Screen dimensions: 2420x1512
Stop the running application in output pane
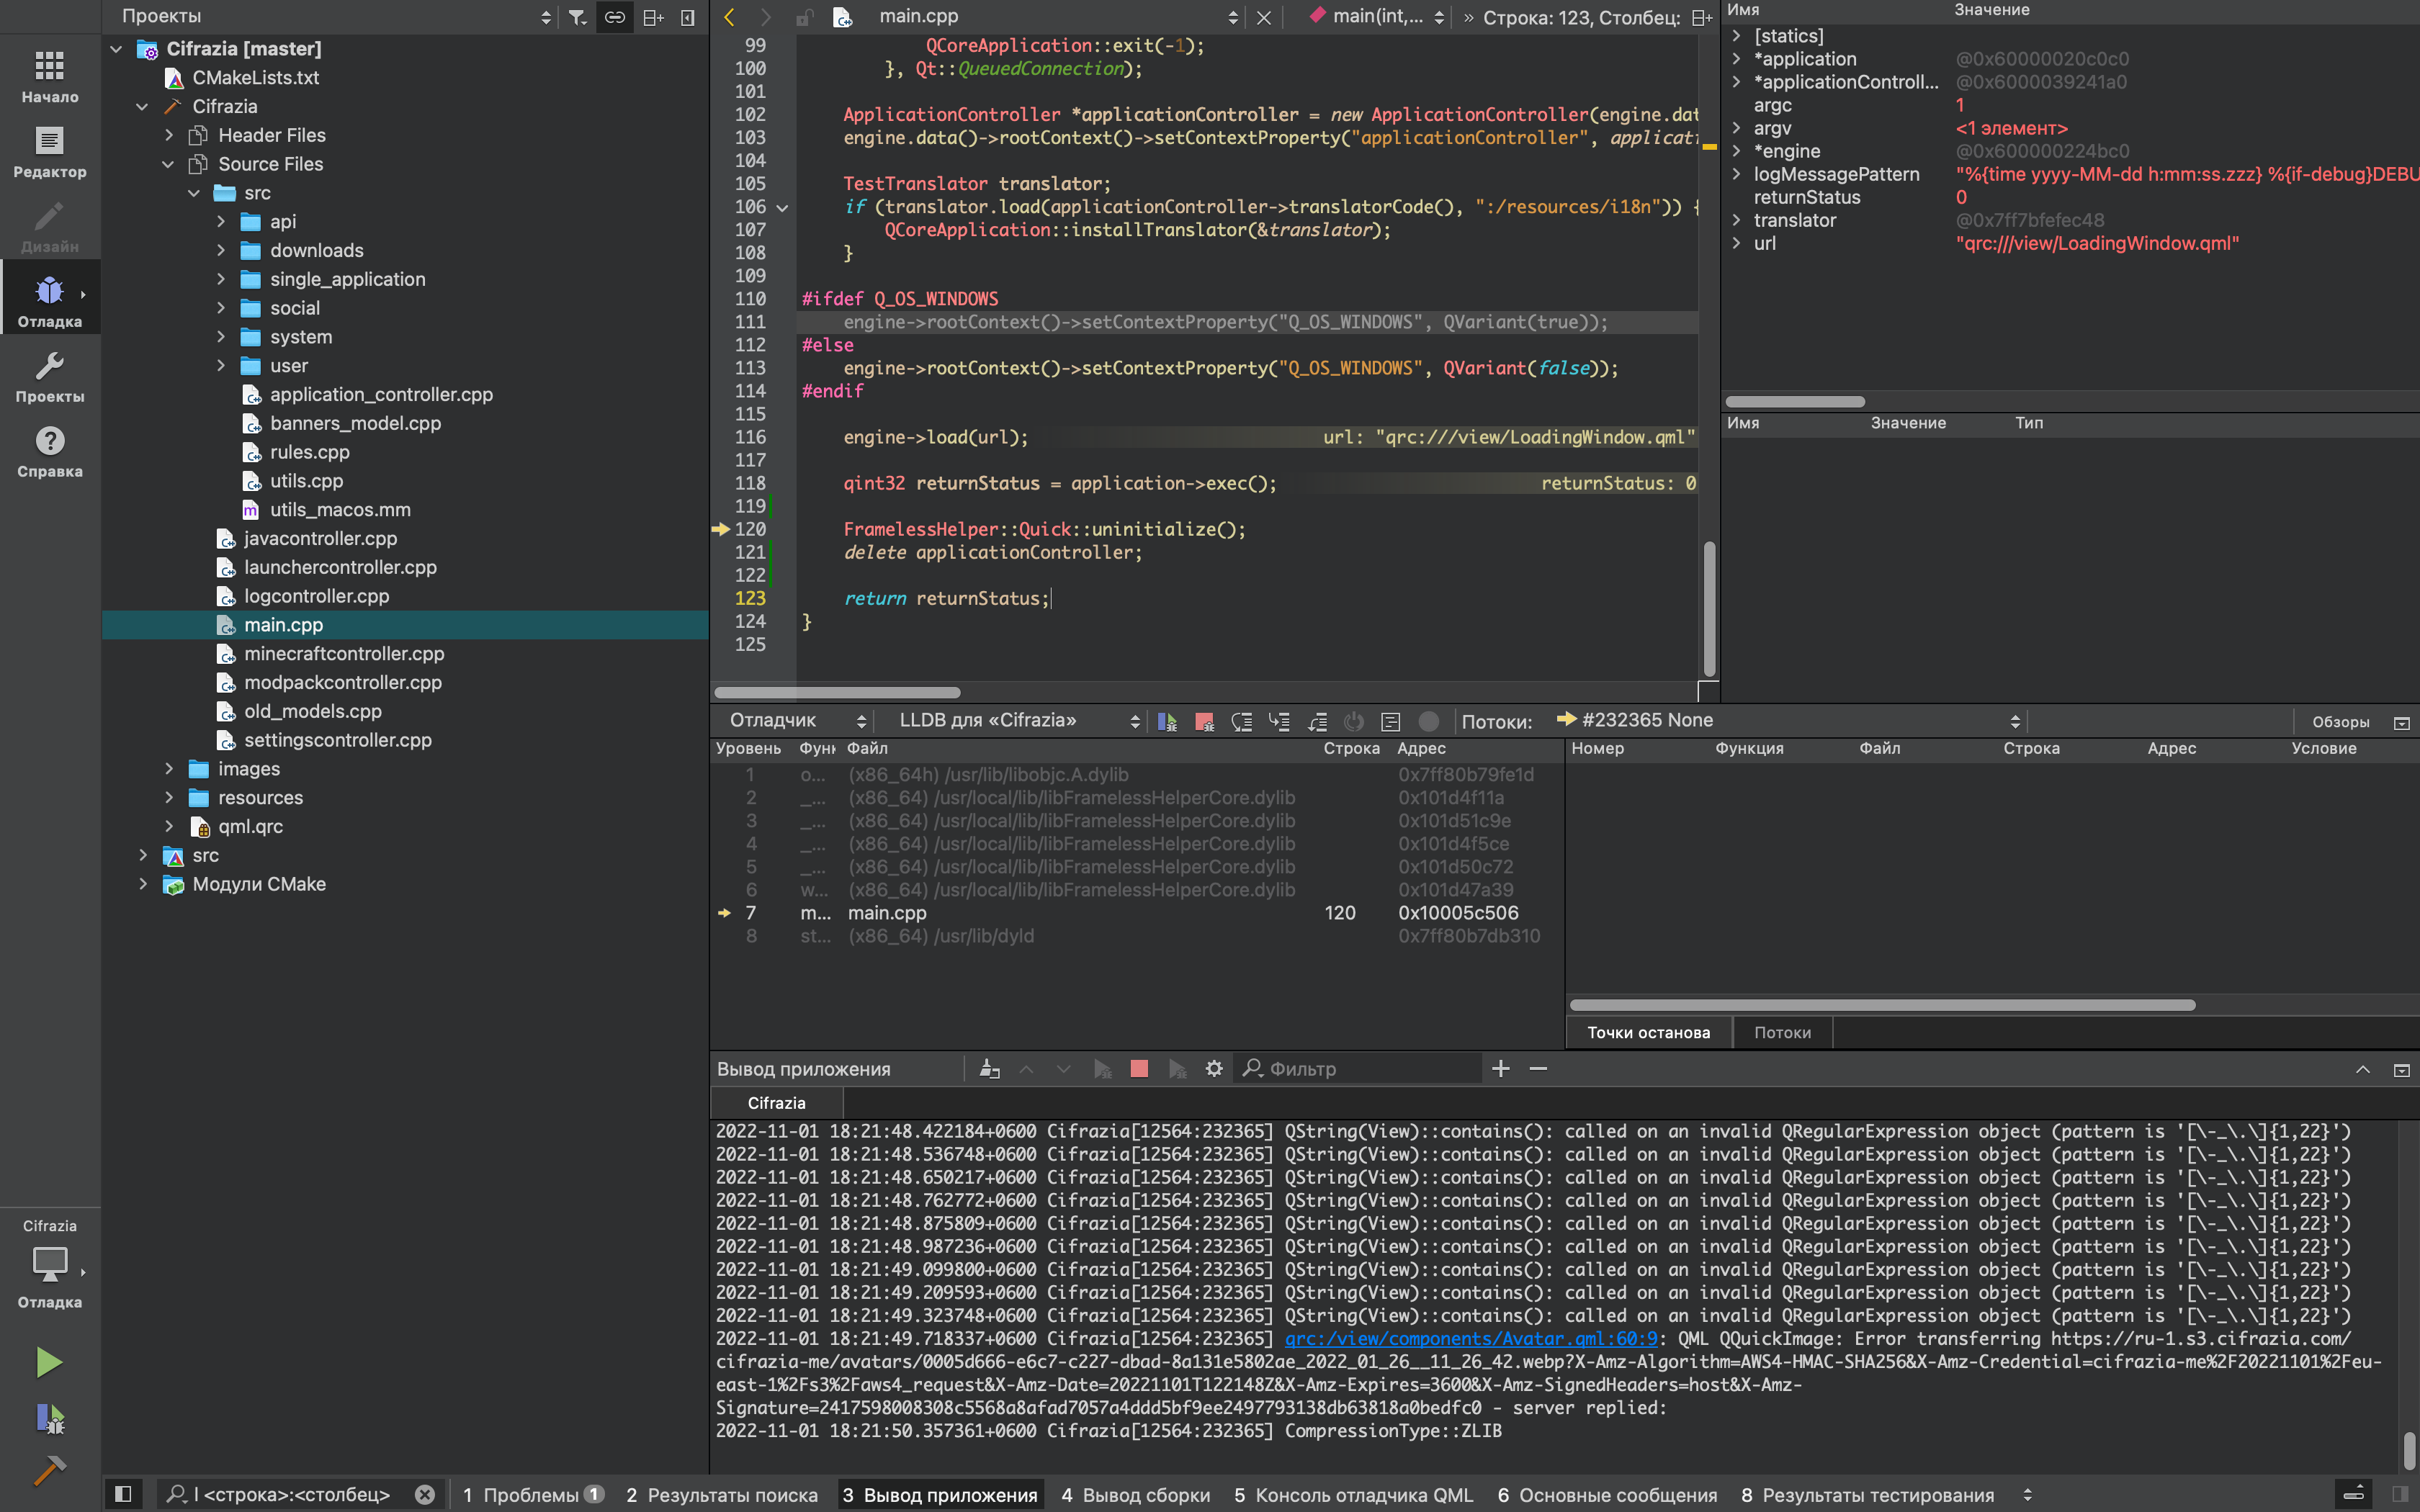[x=1139, y=1069]
